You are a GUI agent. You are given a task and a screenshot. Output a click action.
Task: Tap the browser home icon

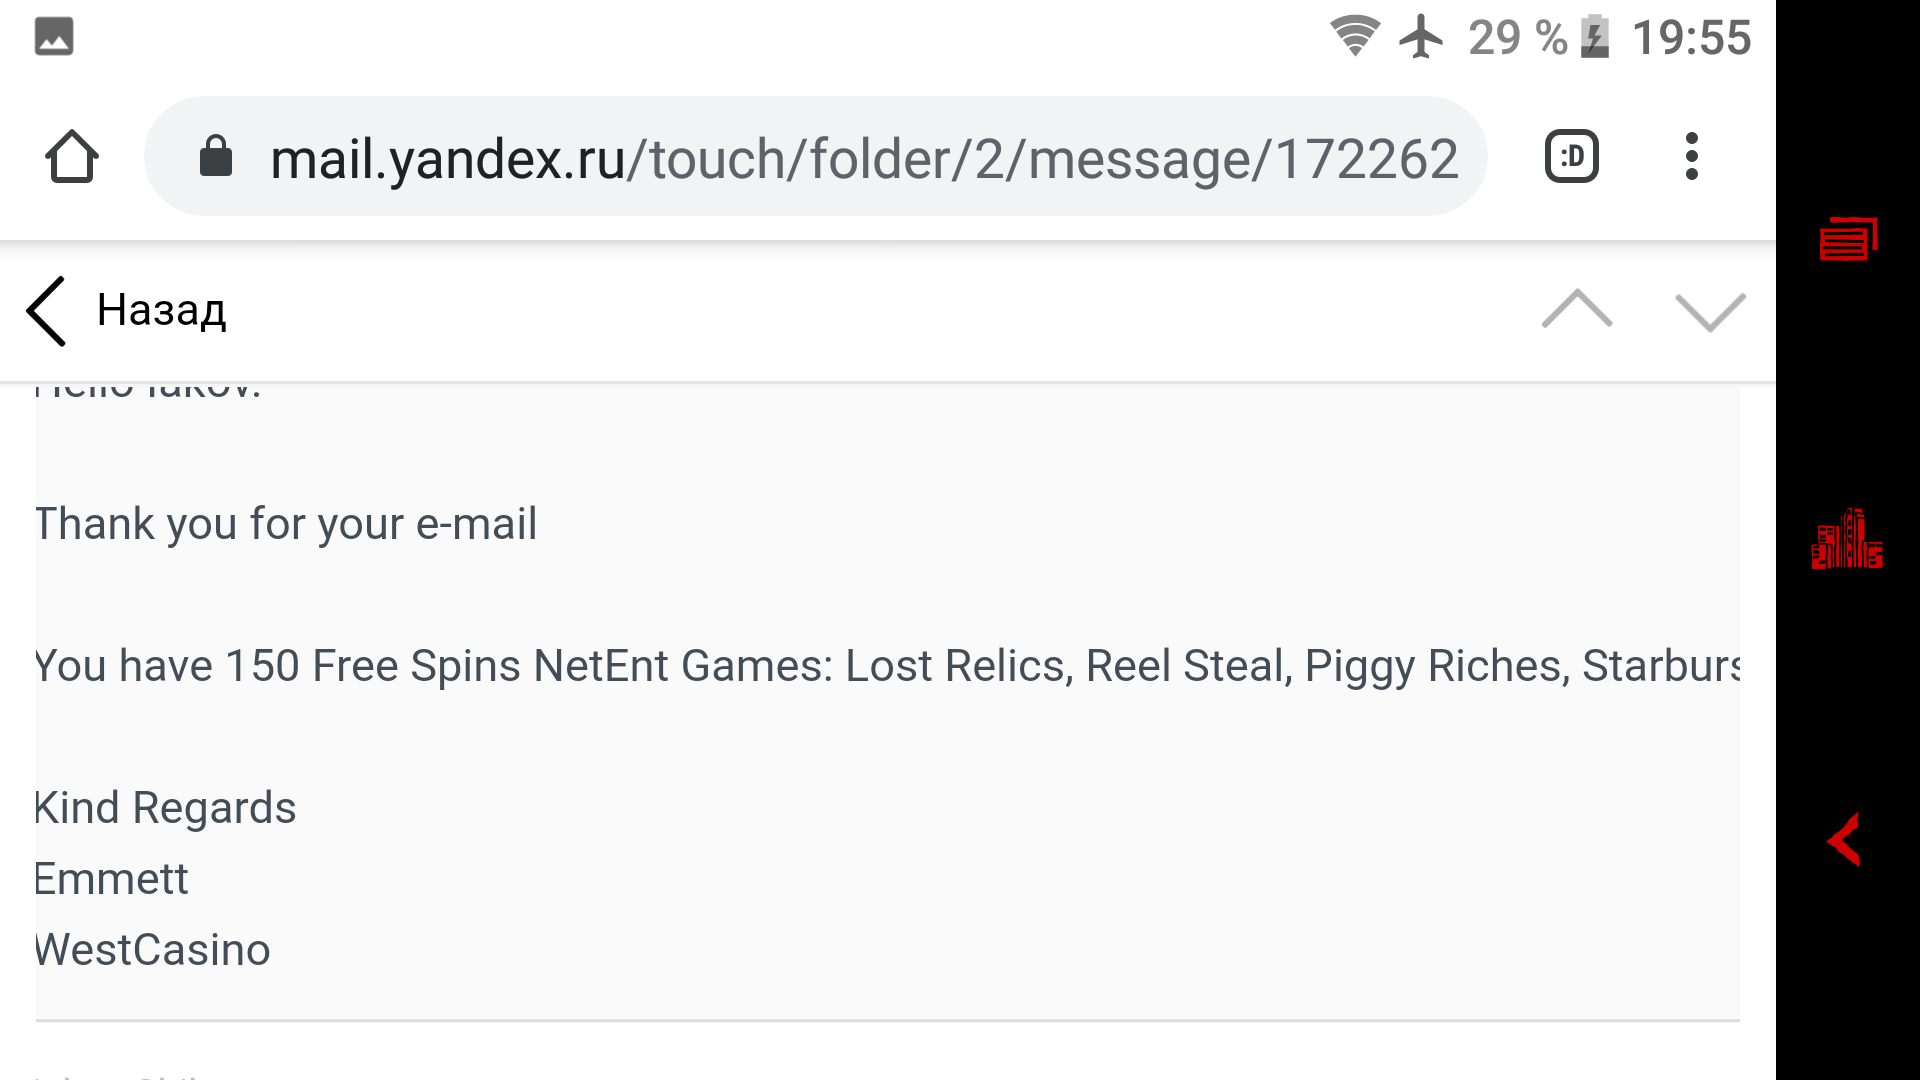point(72,157)
